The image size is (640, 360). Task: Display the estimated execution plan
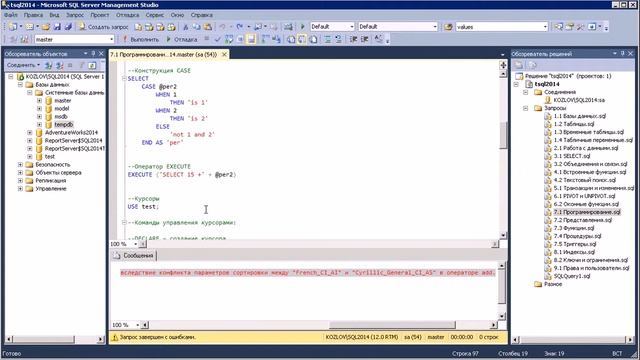229,39
